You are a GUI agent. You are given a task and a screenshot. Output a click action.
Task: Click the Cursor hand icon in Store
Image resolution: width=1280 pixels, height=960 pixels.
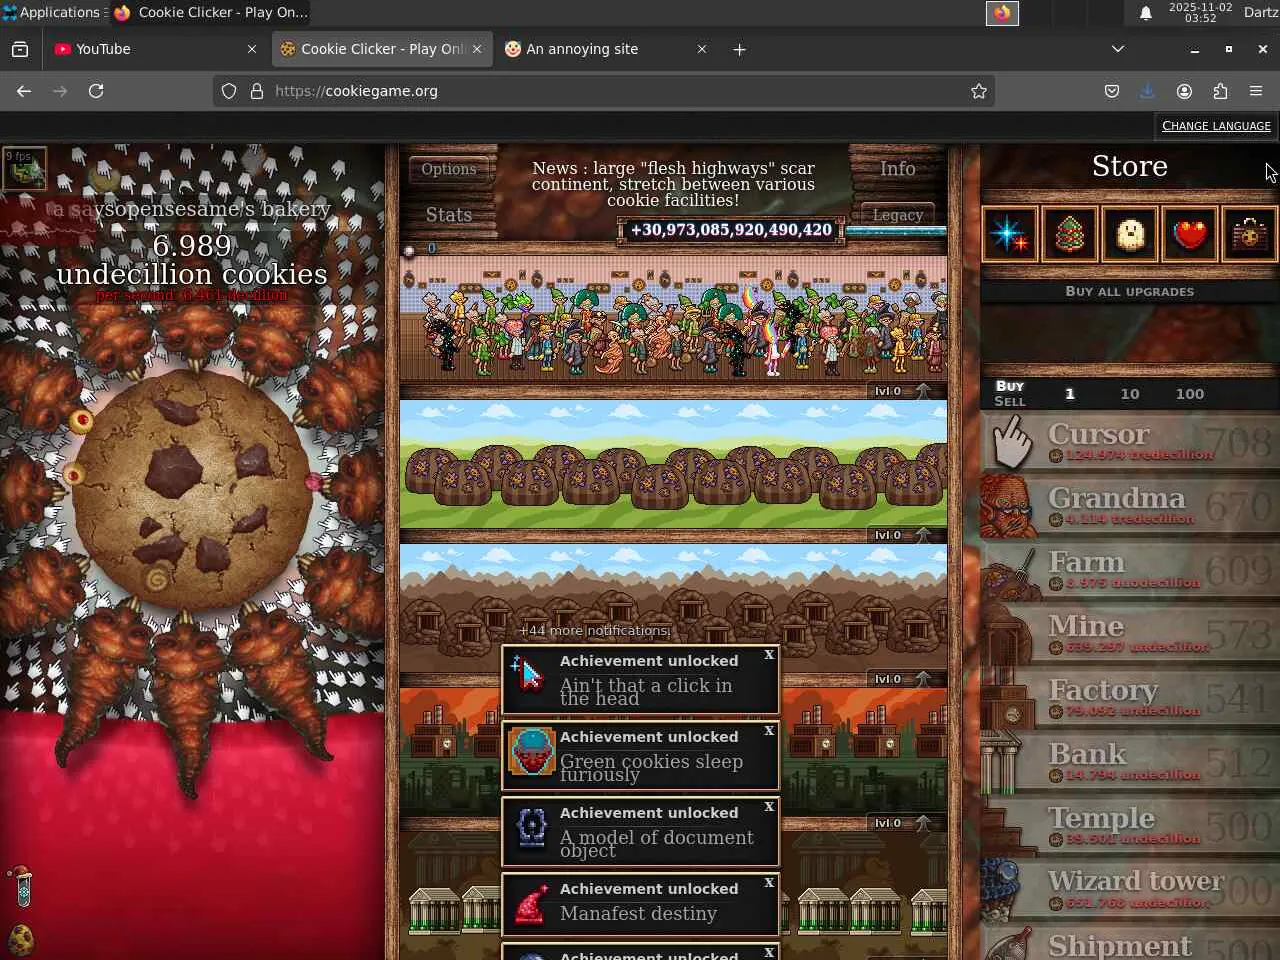click(1012, 442)
